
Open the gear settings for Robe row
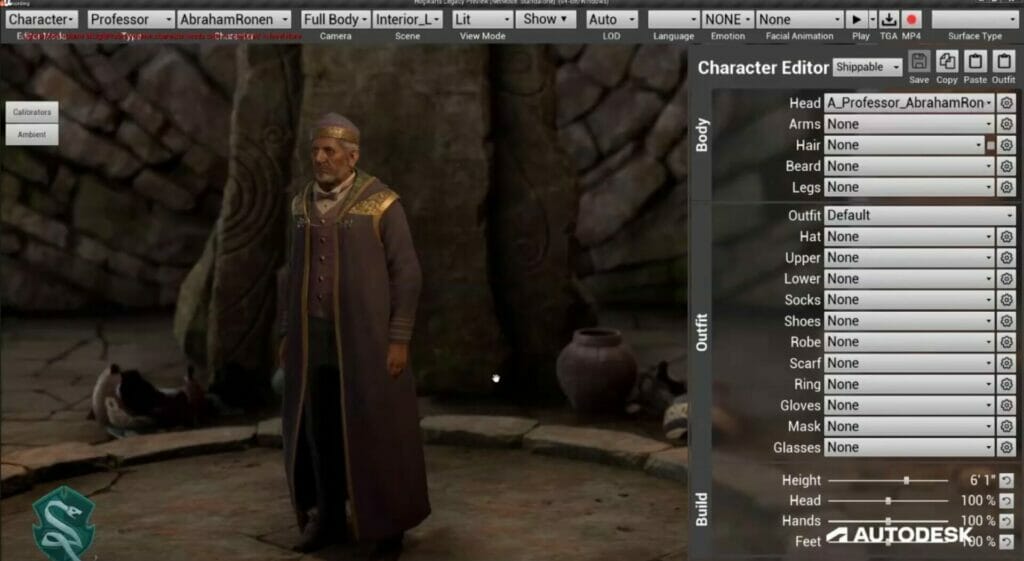(1006, 342)
